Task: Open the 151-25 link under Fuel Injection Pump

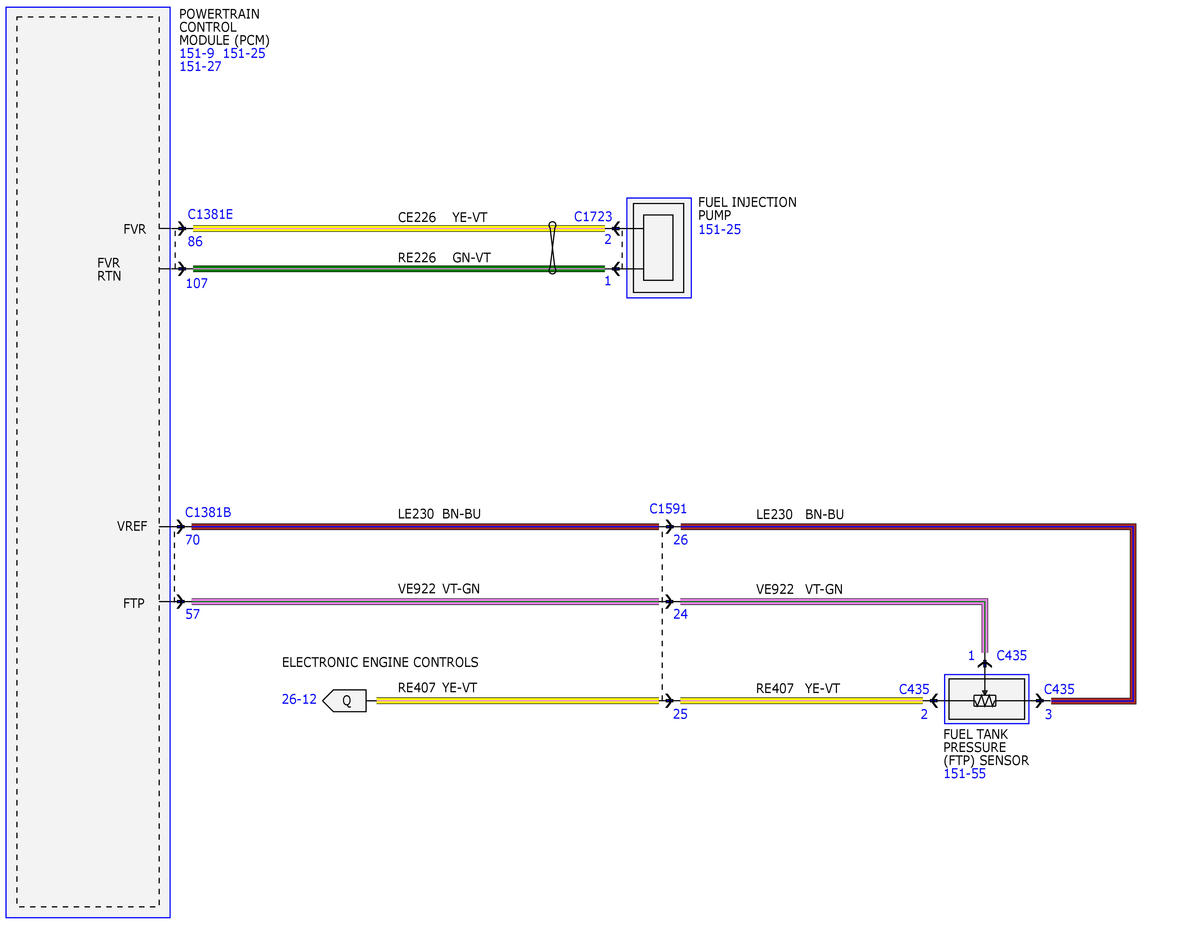Action: point(720,229)
